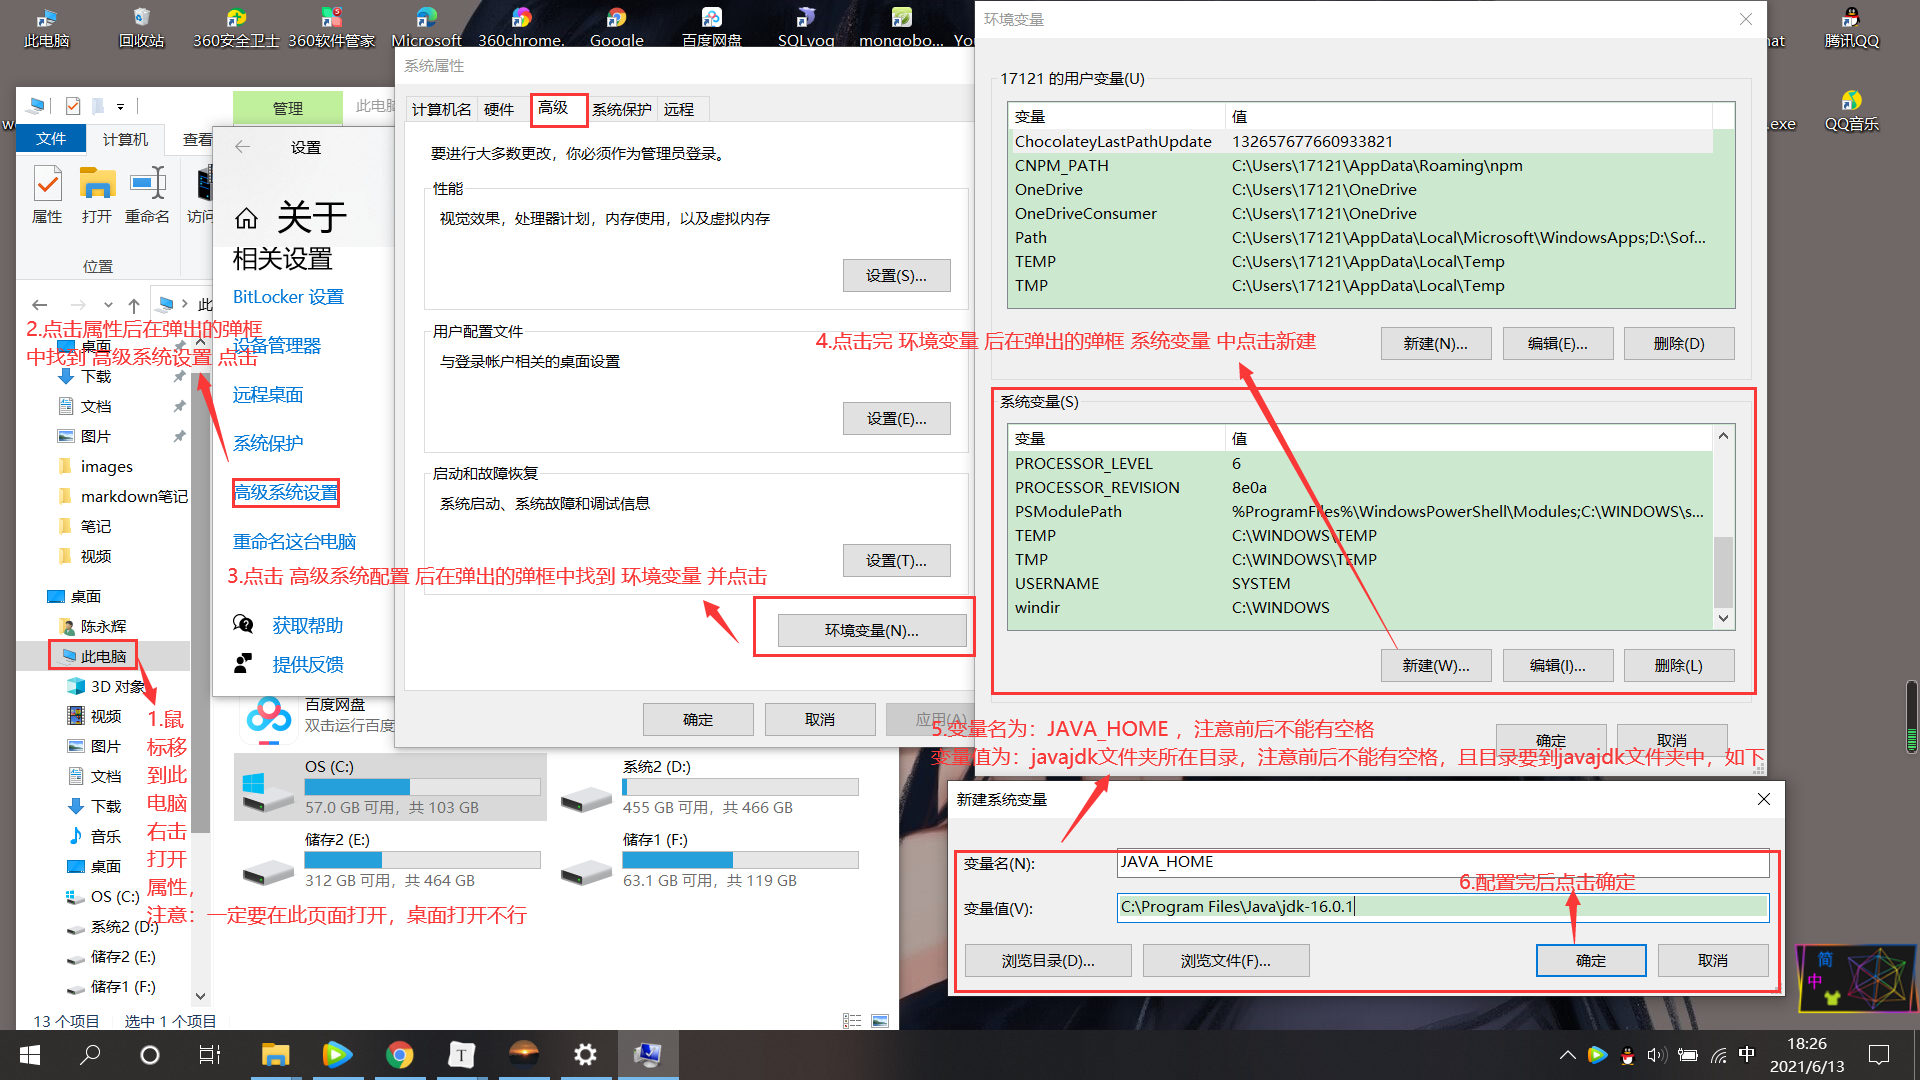The width and height of the screenshot is (1920, 1080).
Task: Switch input language via 中 tray indicator
Action: click(1746, 1054)
